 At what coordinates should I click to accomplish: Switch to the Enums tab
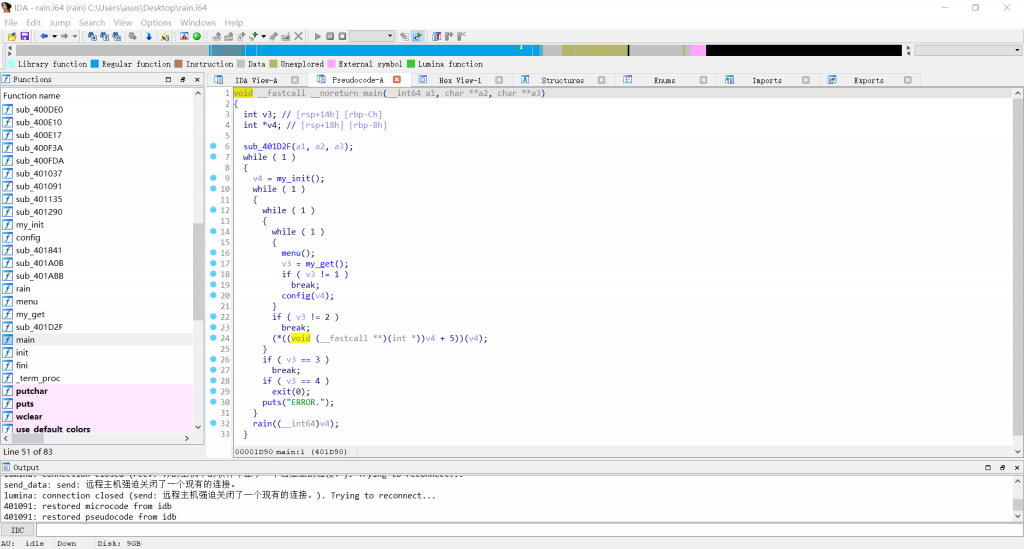coord(664,80)
